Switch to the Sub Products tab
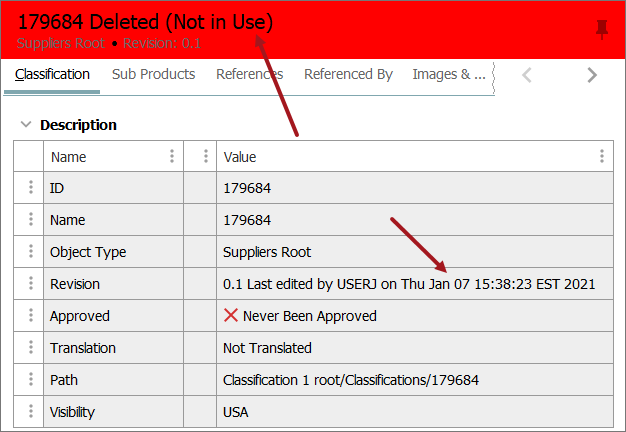626x432 pixels. point(153,74)
